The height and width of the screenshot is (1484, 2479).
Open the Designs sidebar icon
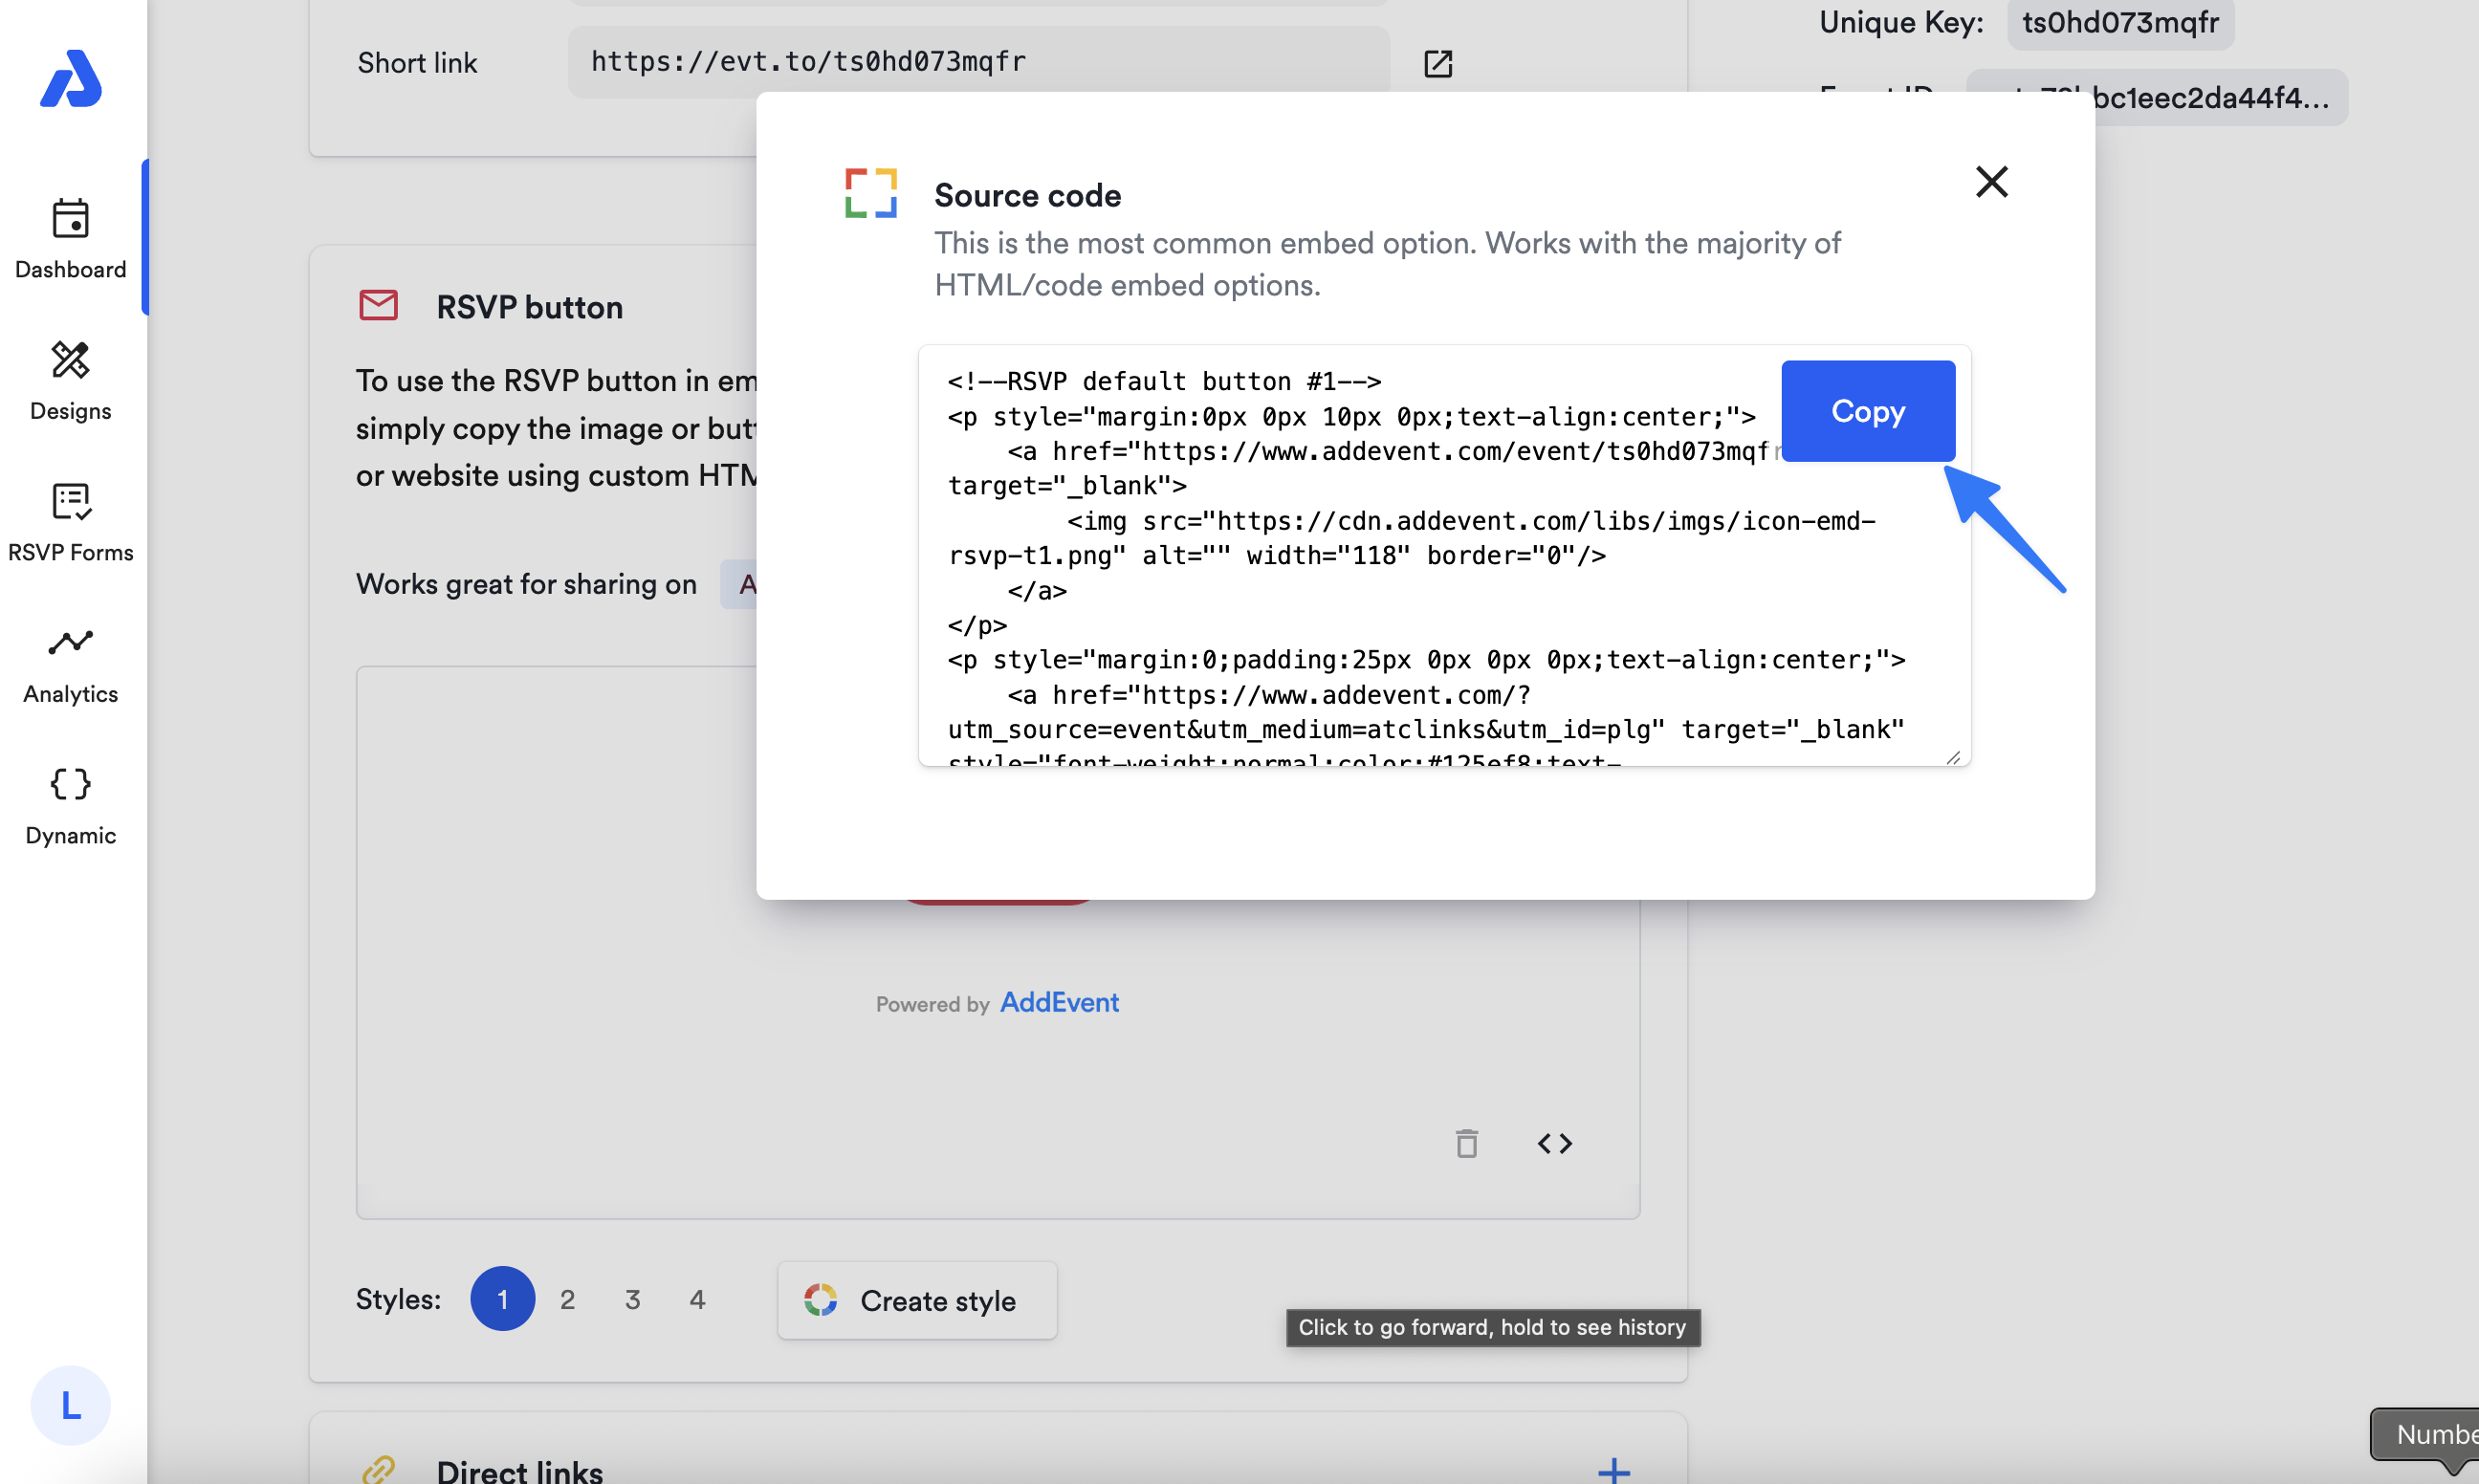(70, 380)
